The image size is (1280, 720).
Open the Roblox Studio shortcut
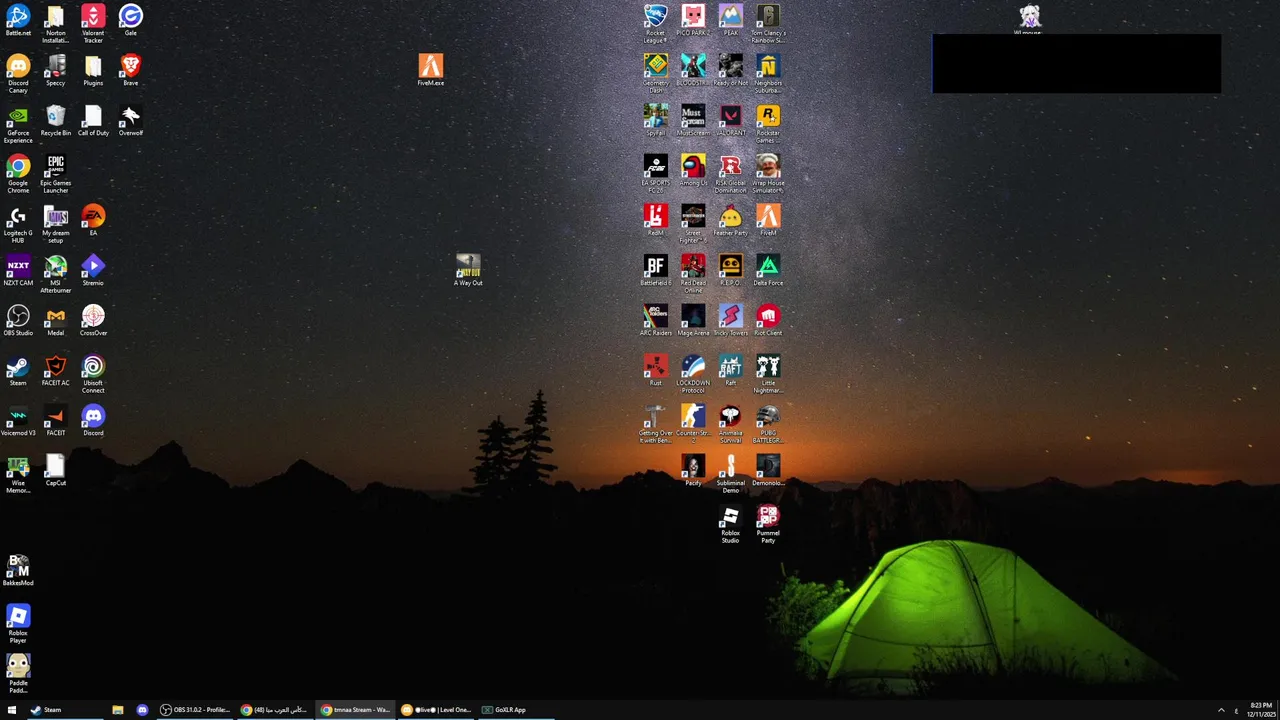(730, 523)
